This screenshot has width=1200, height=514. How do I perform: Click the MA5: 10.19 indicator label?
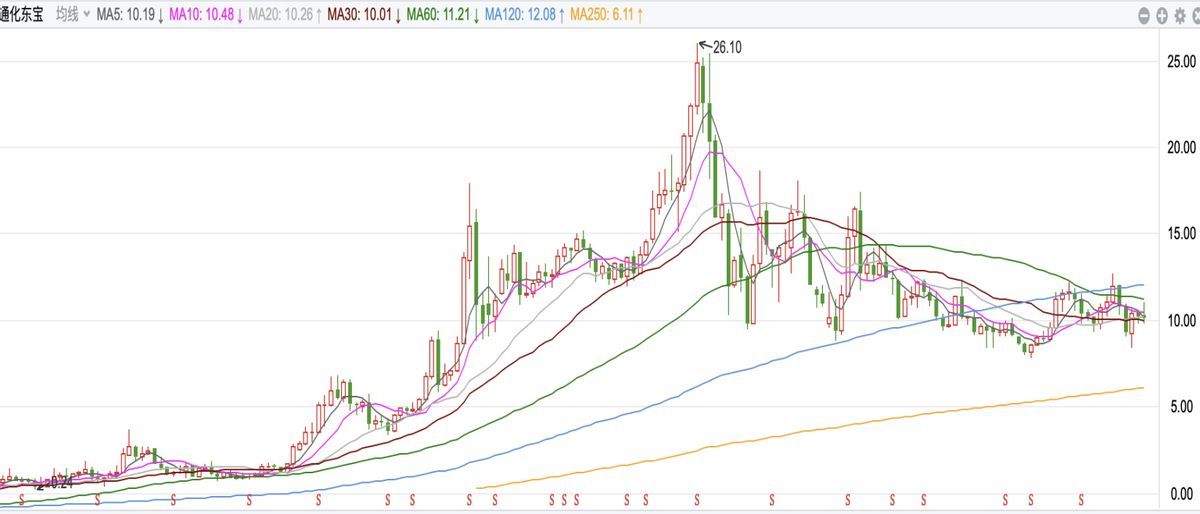point(129,15)
